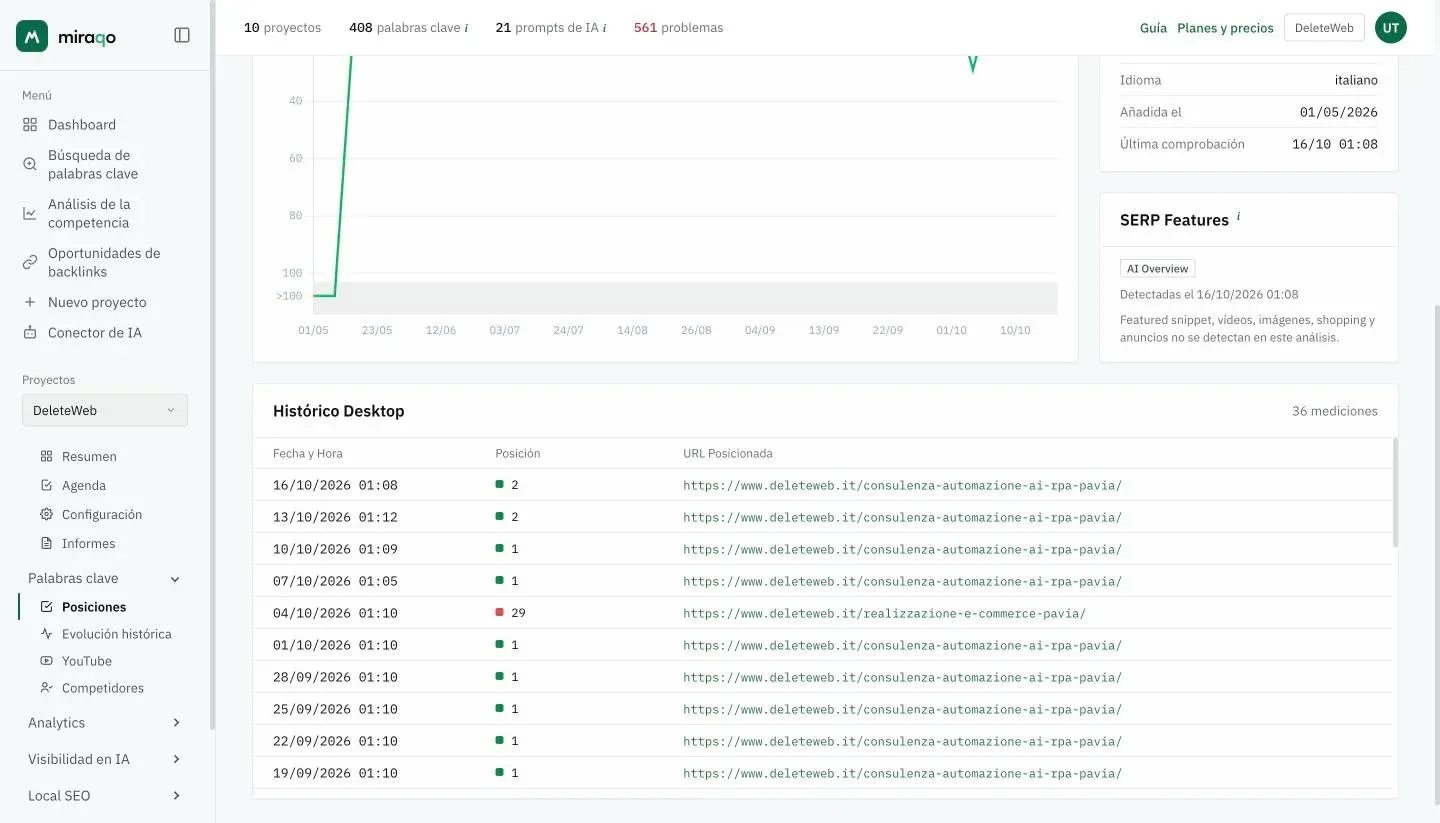The height and width of the screenshot is (823, 1440).
Task: Collapse the sidebar panel toggle icon
Action: pyautogui.click(x=182, y=35)
